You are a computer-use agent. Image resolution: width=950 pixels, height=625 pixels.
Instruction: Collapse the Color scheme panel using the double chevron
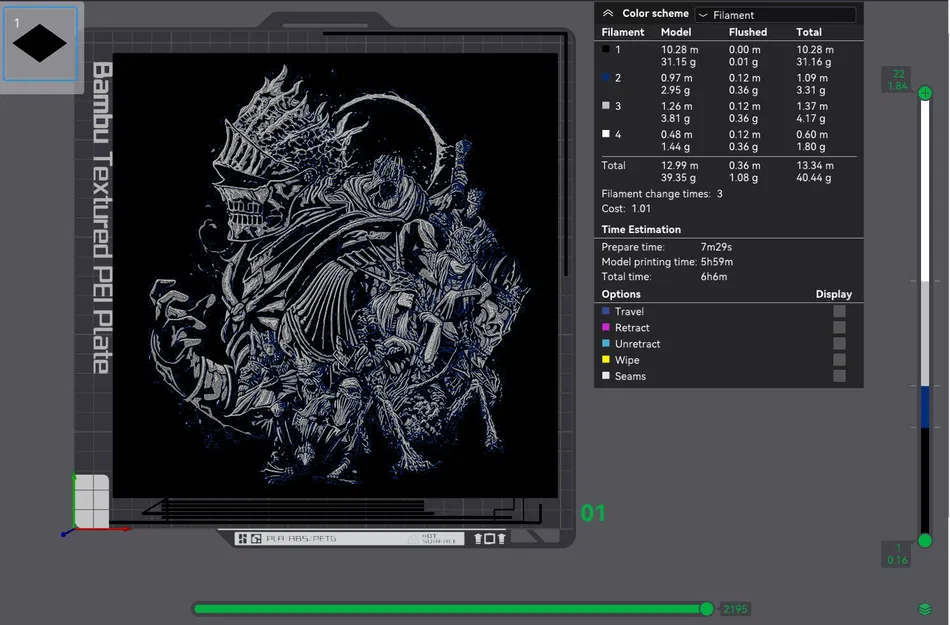click(x=607, y=13)
